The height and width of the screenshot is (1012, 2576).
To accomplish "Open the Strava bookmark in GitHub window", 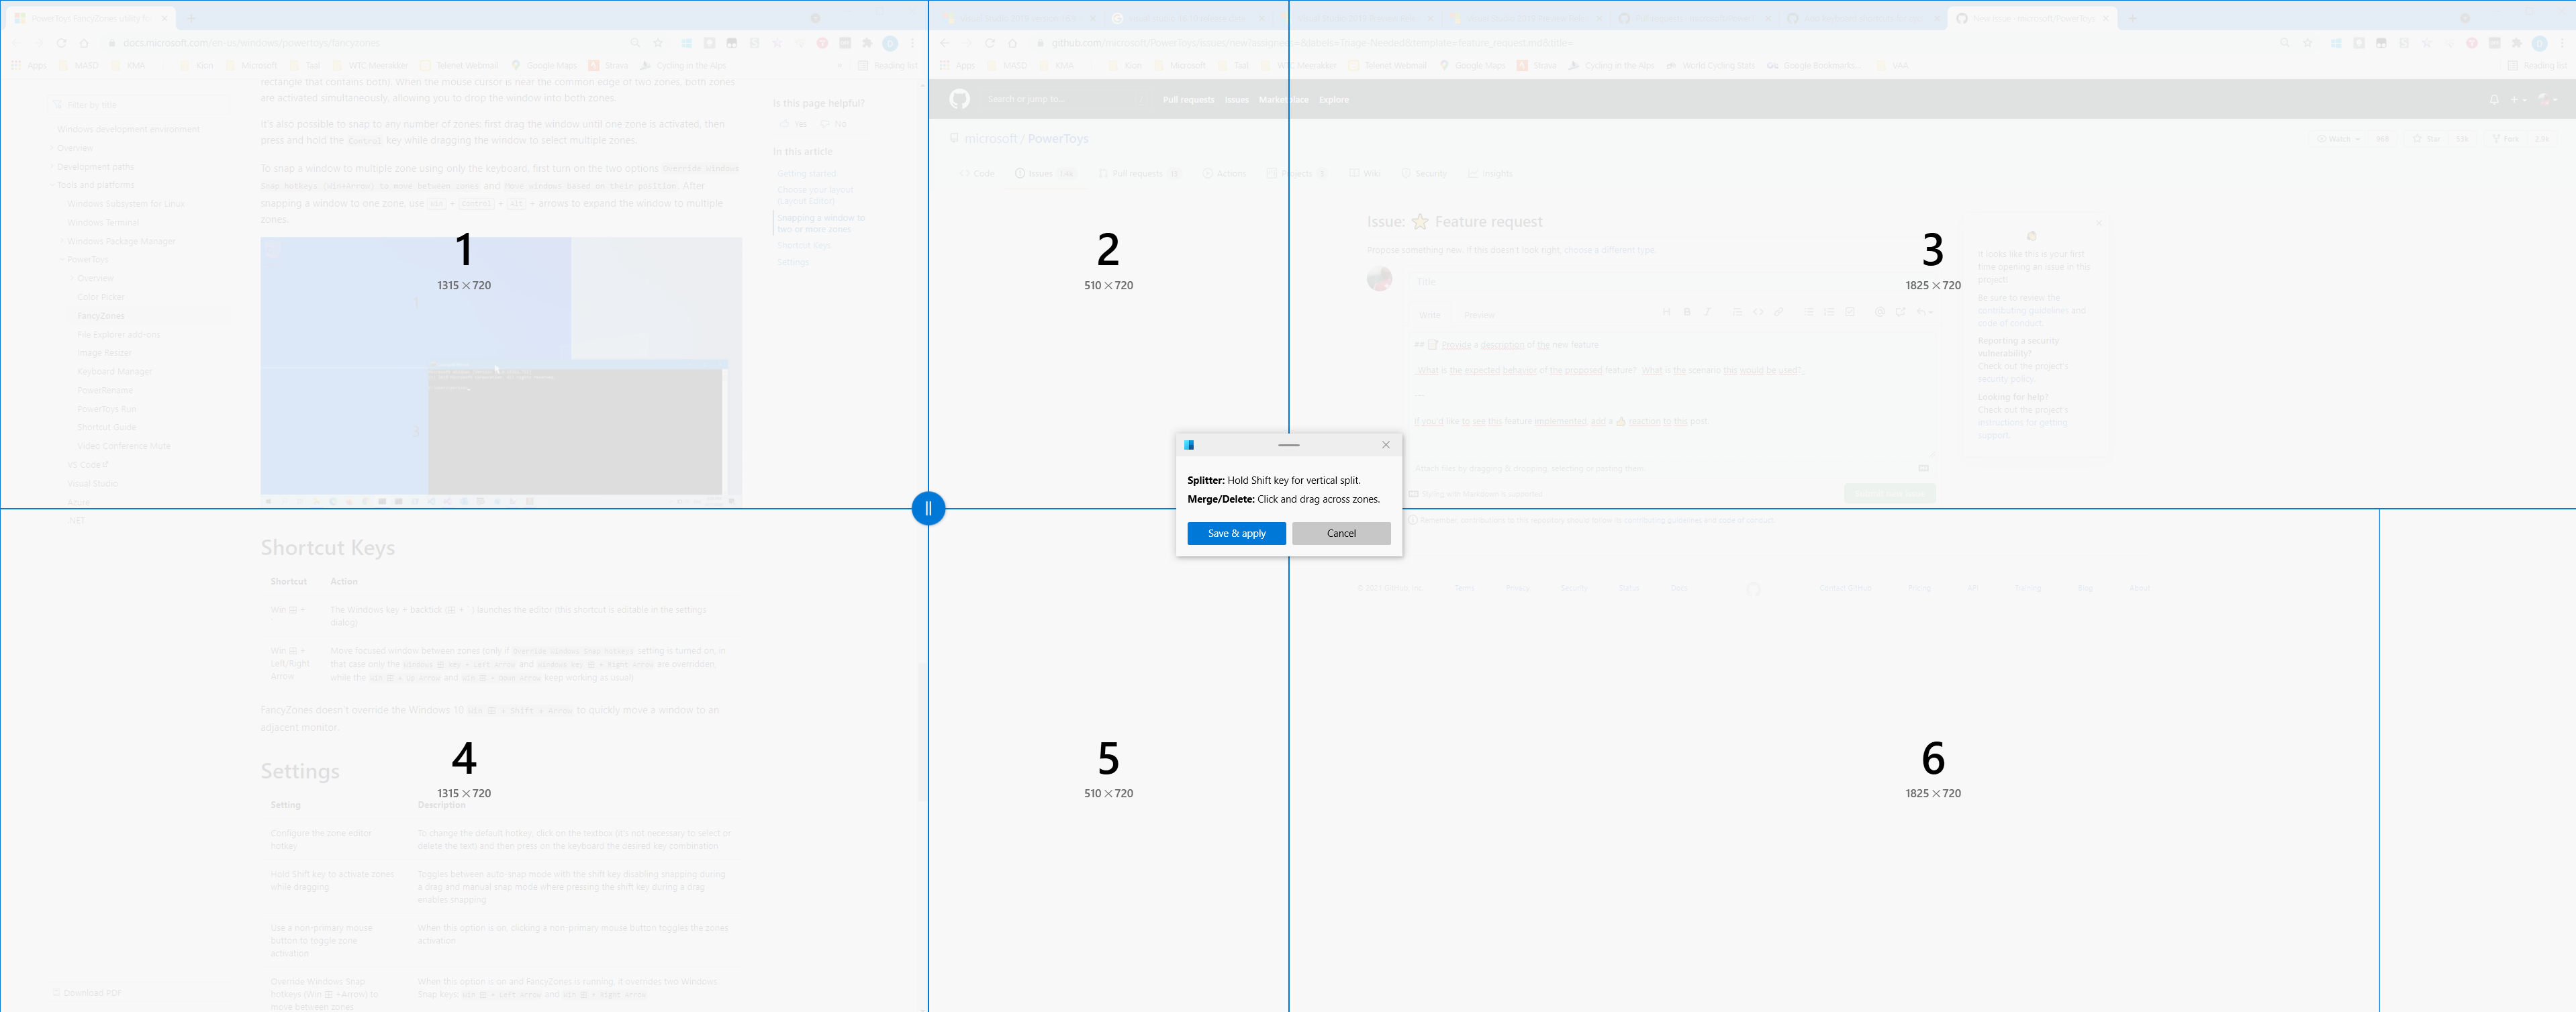I will click(x=1537, y=65).
